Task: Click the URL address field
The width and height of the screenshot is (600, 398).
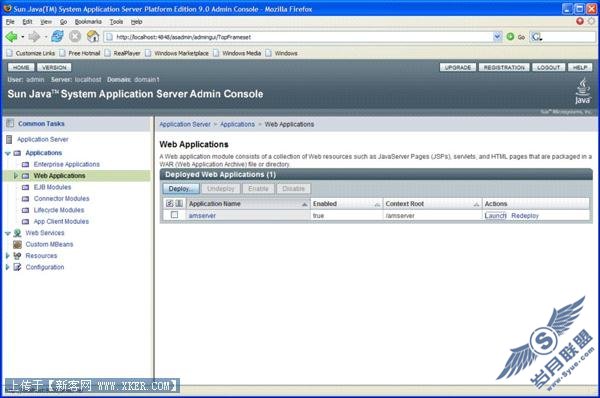Action: [x=298, y=37]
